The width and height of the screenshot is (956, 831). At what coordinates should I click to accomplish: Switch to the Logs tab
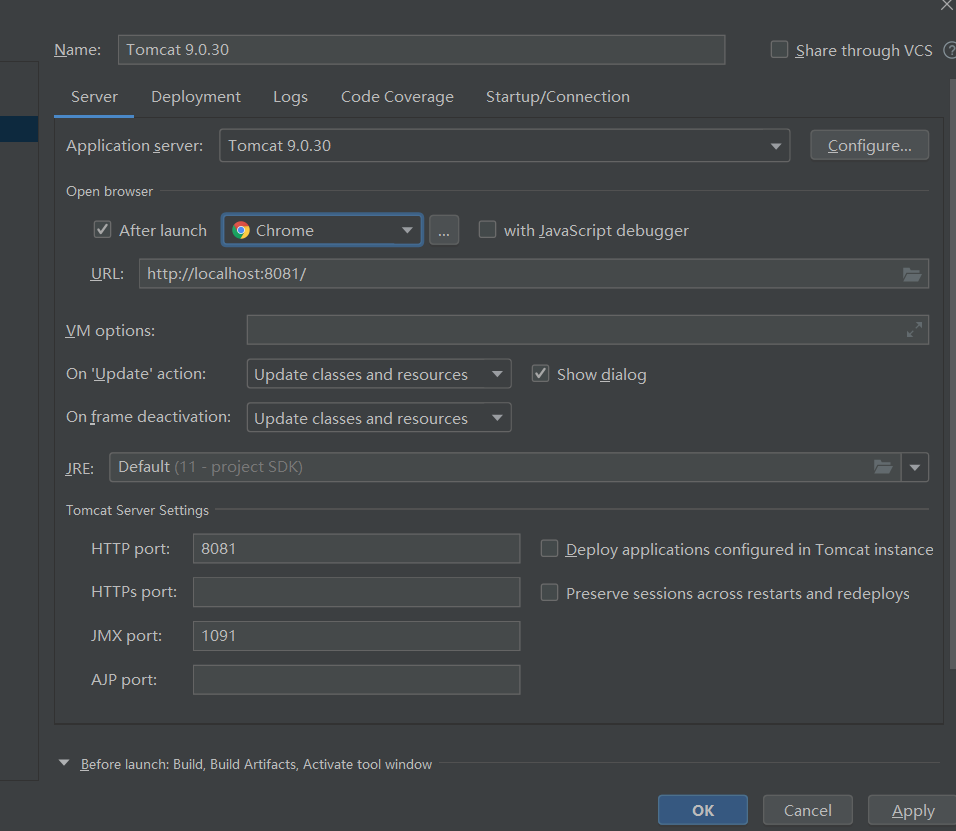290,97
